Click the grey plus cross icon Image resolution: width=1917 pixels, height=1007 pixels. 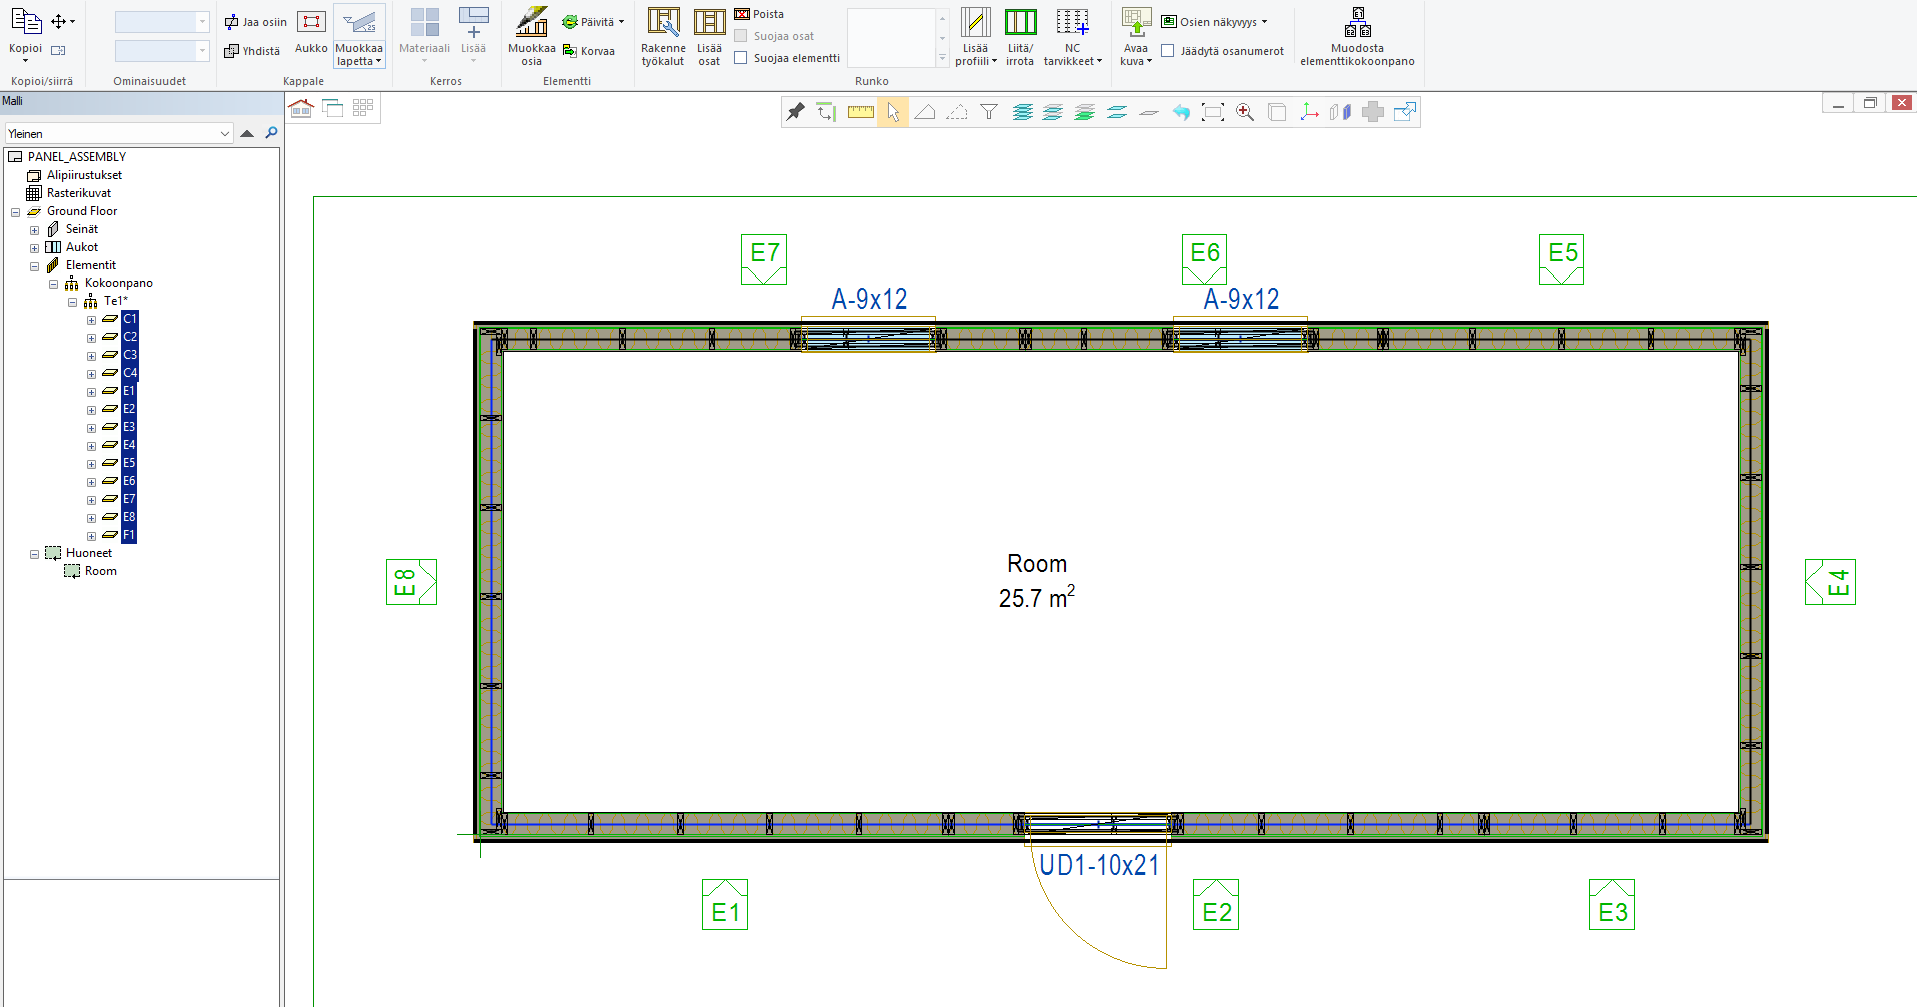(x=1373, y=112)
